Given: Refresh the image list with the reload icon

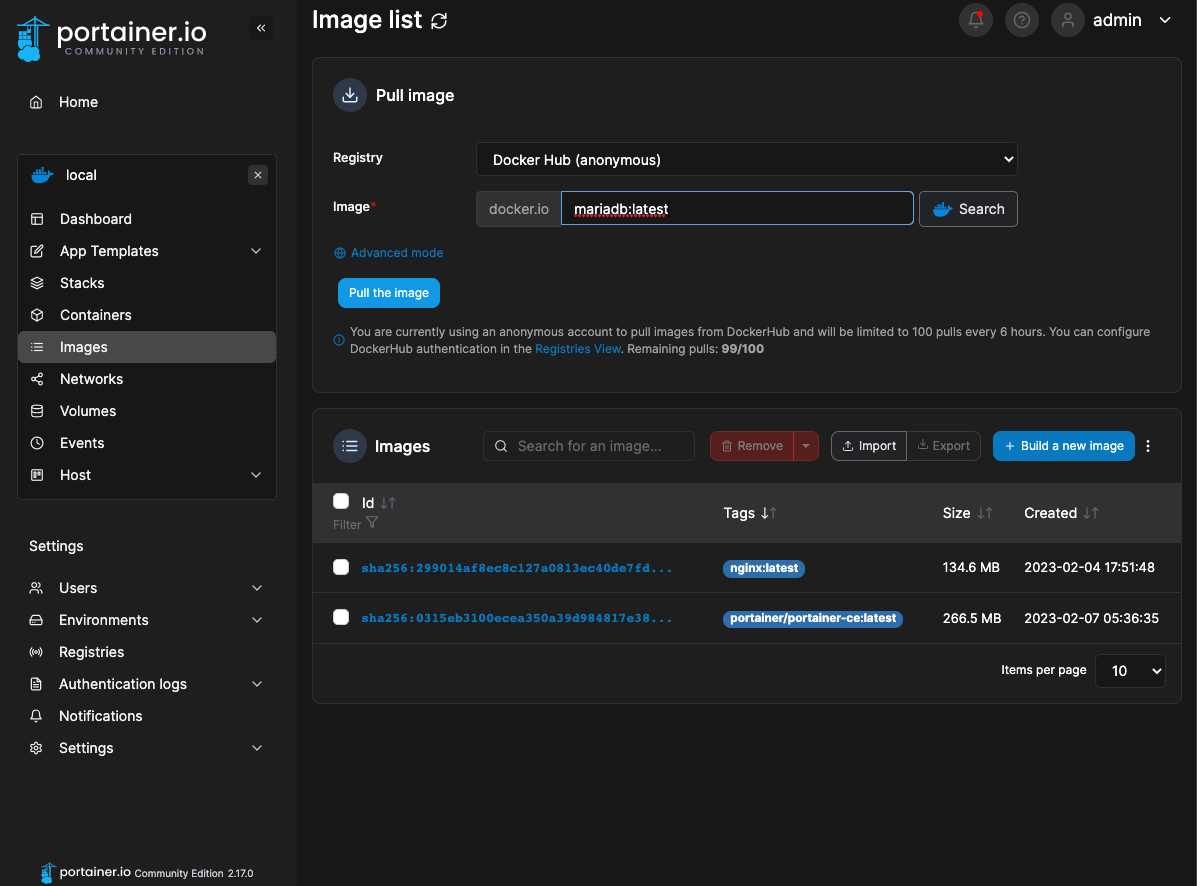Looking at the screenshot, I should pos(439,21).
